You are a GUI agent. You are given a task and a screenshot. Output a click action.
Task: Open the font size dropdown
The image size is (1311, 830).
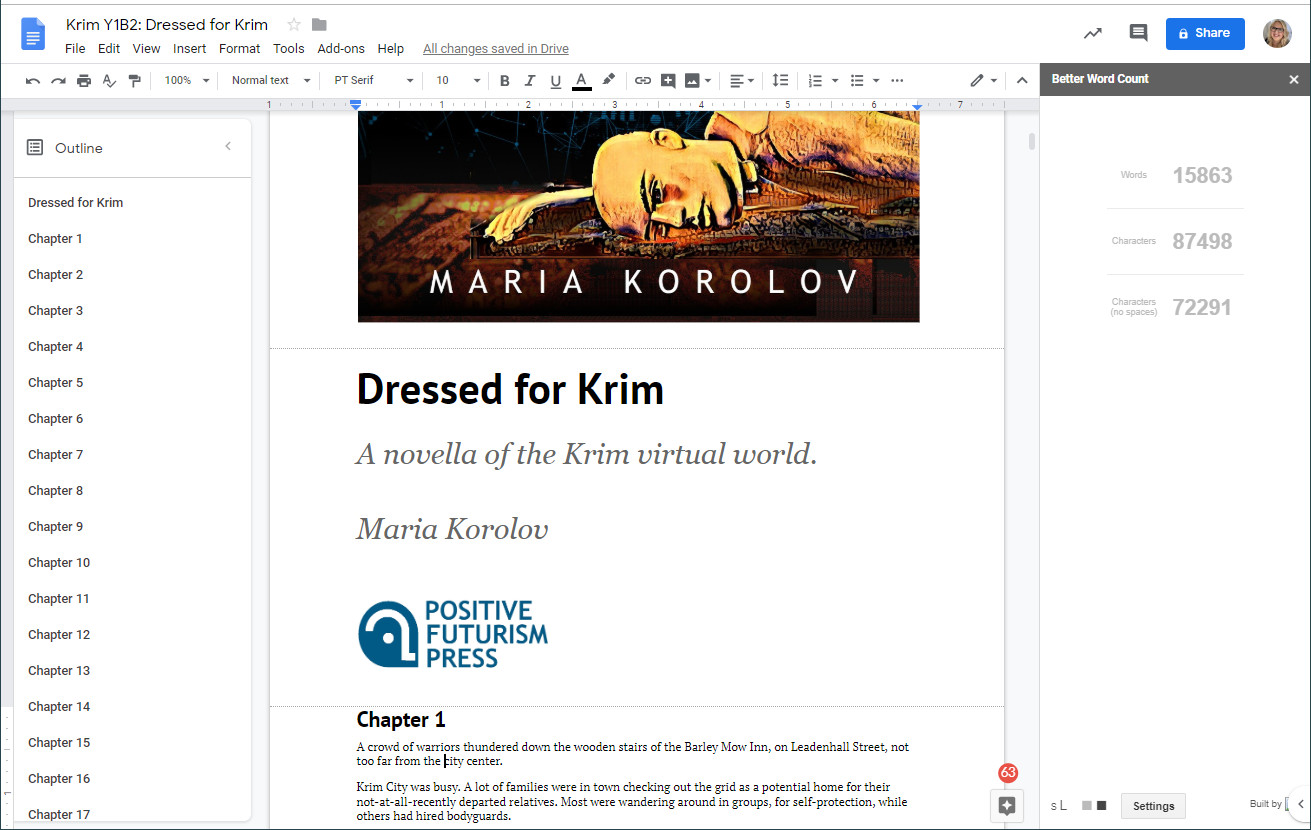[458, 80]
